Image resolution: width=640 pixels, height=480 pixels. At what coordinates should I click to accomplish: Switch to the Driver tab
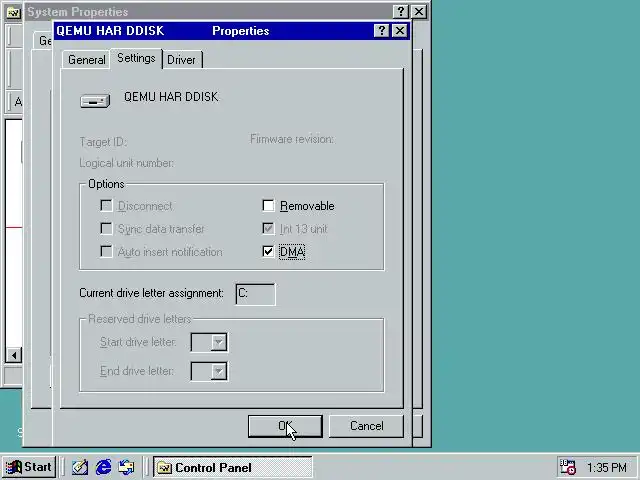coord(181,60)
